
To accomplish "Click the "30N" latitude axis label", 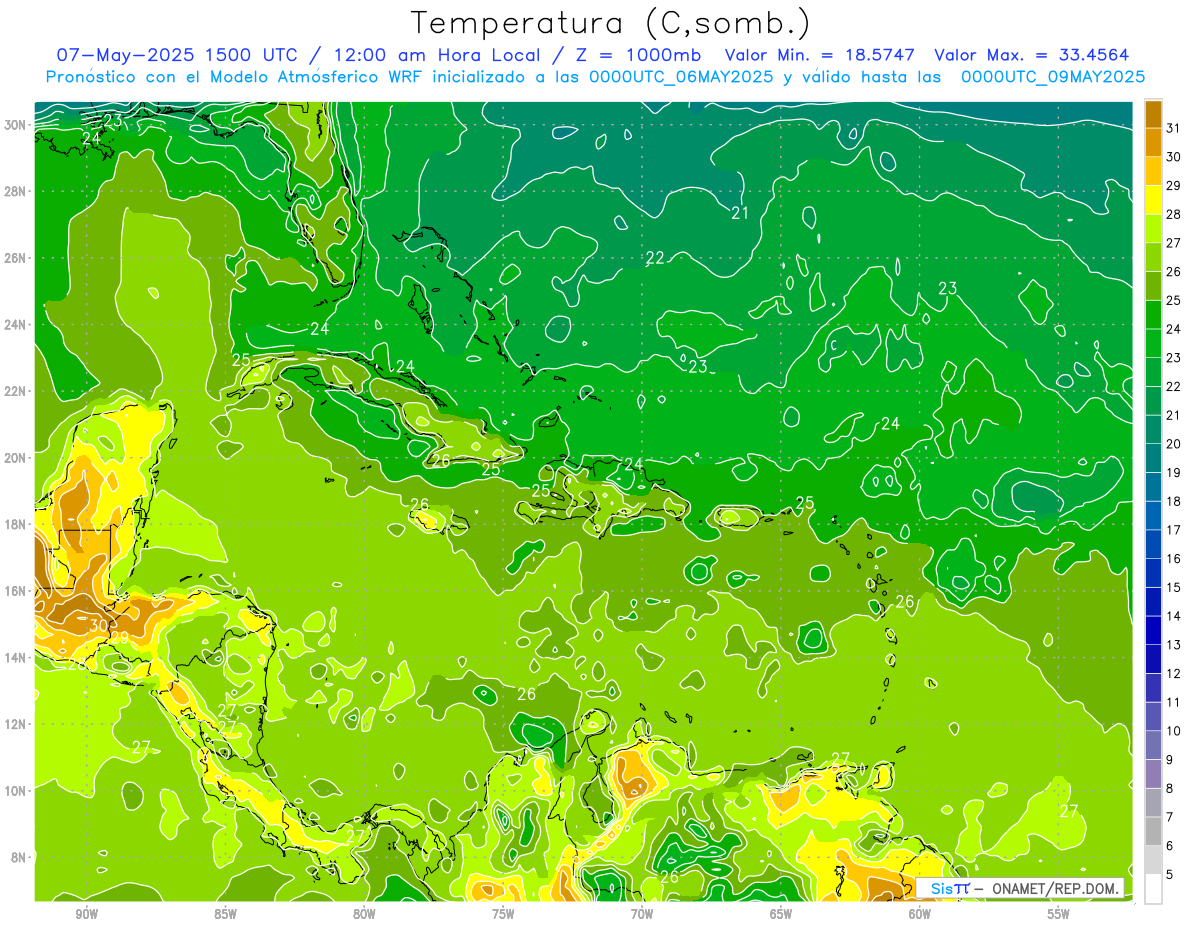I will tap(15, 125).
